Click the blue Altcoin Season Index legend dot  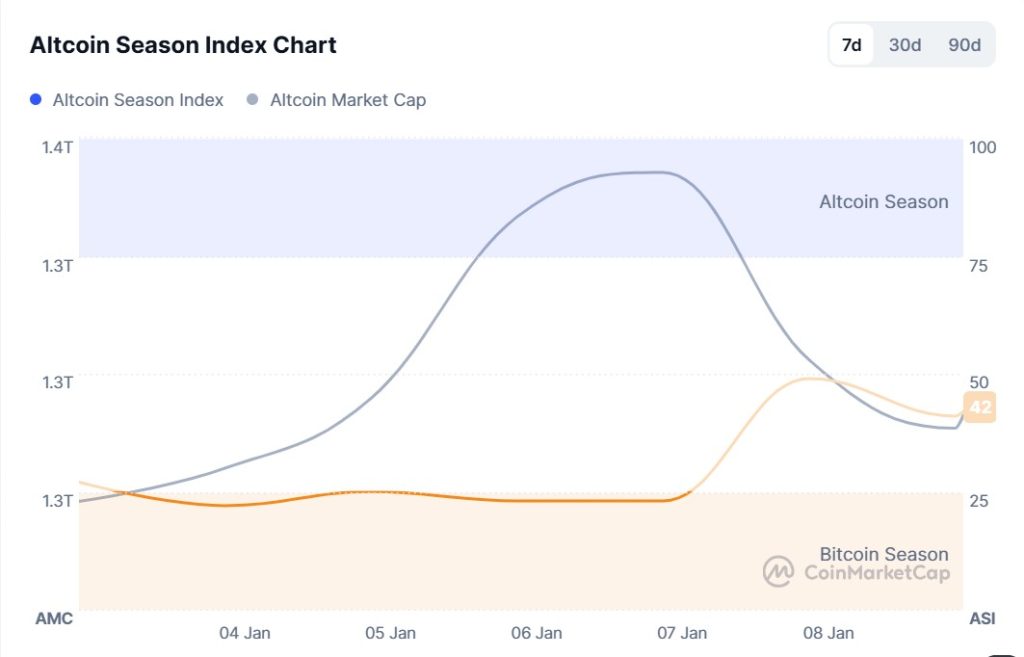[37, 100]
